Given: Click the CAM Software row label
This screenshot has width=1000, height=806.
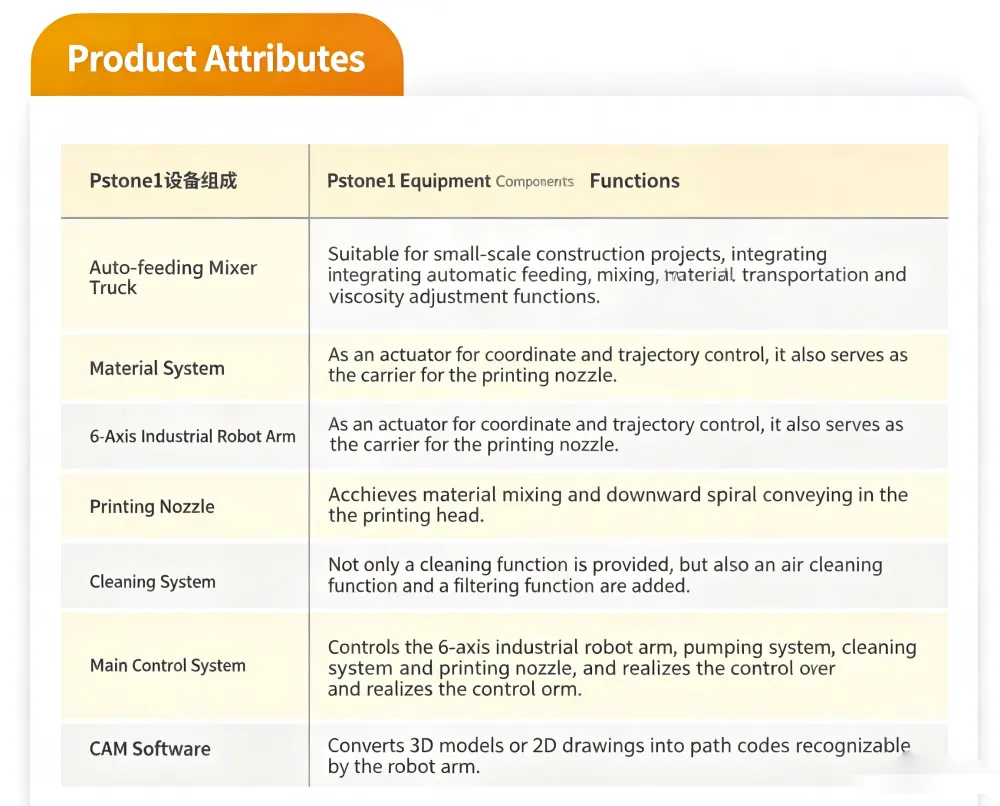Looking at the screenshot, I should pos(150,749).
